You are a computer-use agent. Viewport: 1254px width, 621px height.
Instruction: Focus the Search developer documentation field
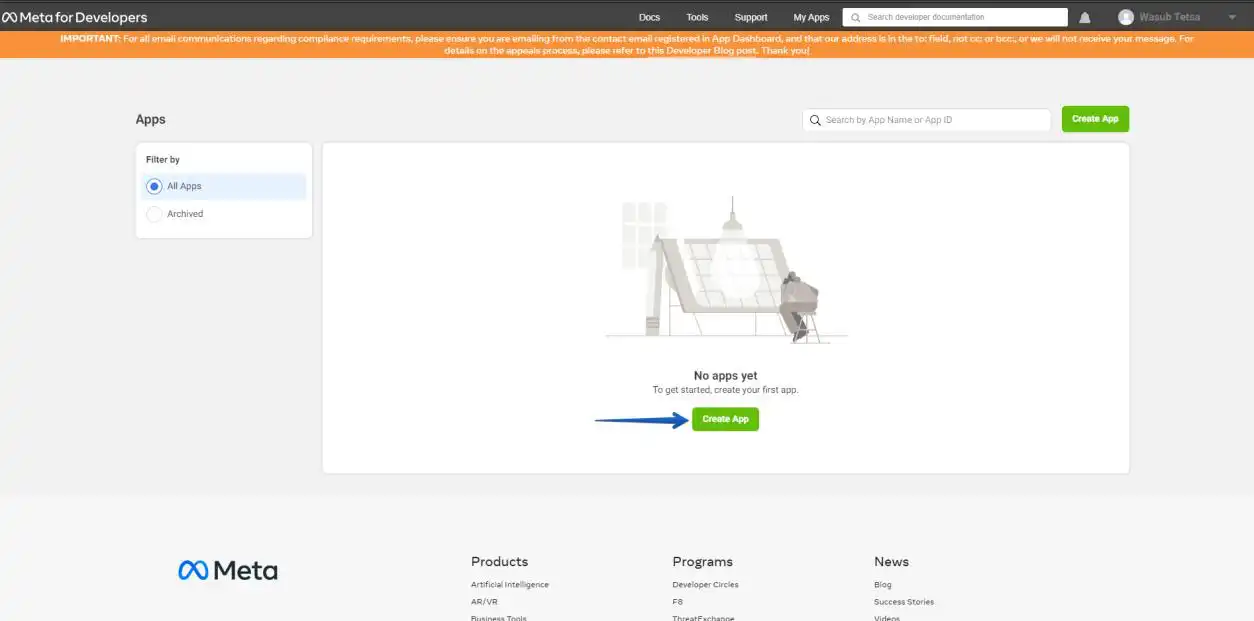(955, 17)
